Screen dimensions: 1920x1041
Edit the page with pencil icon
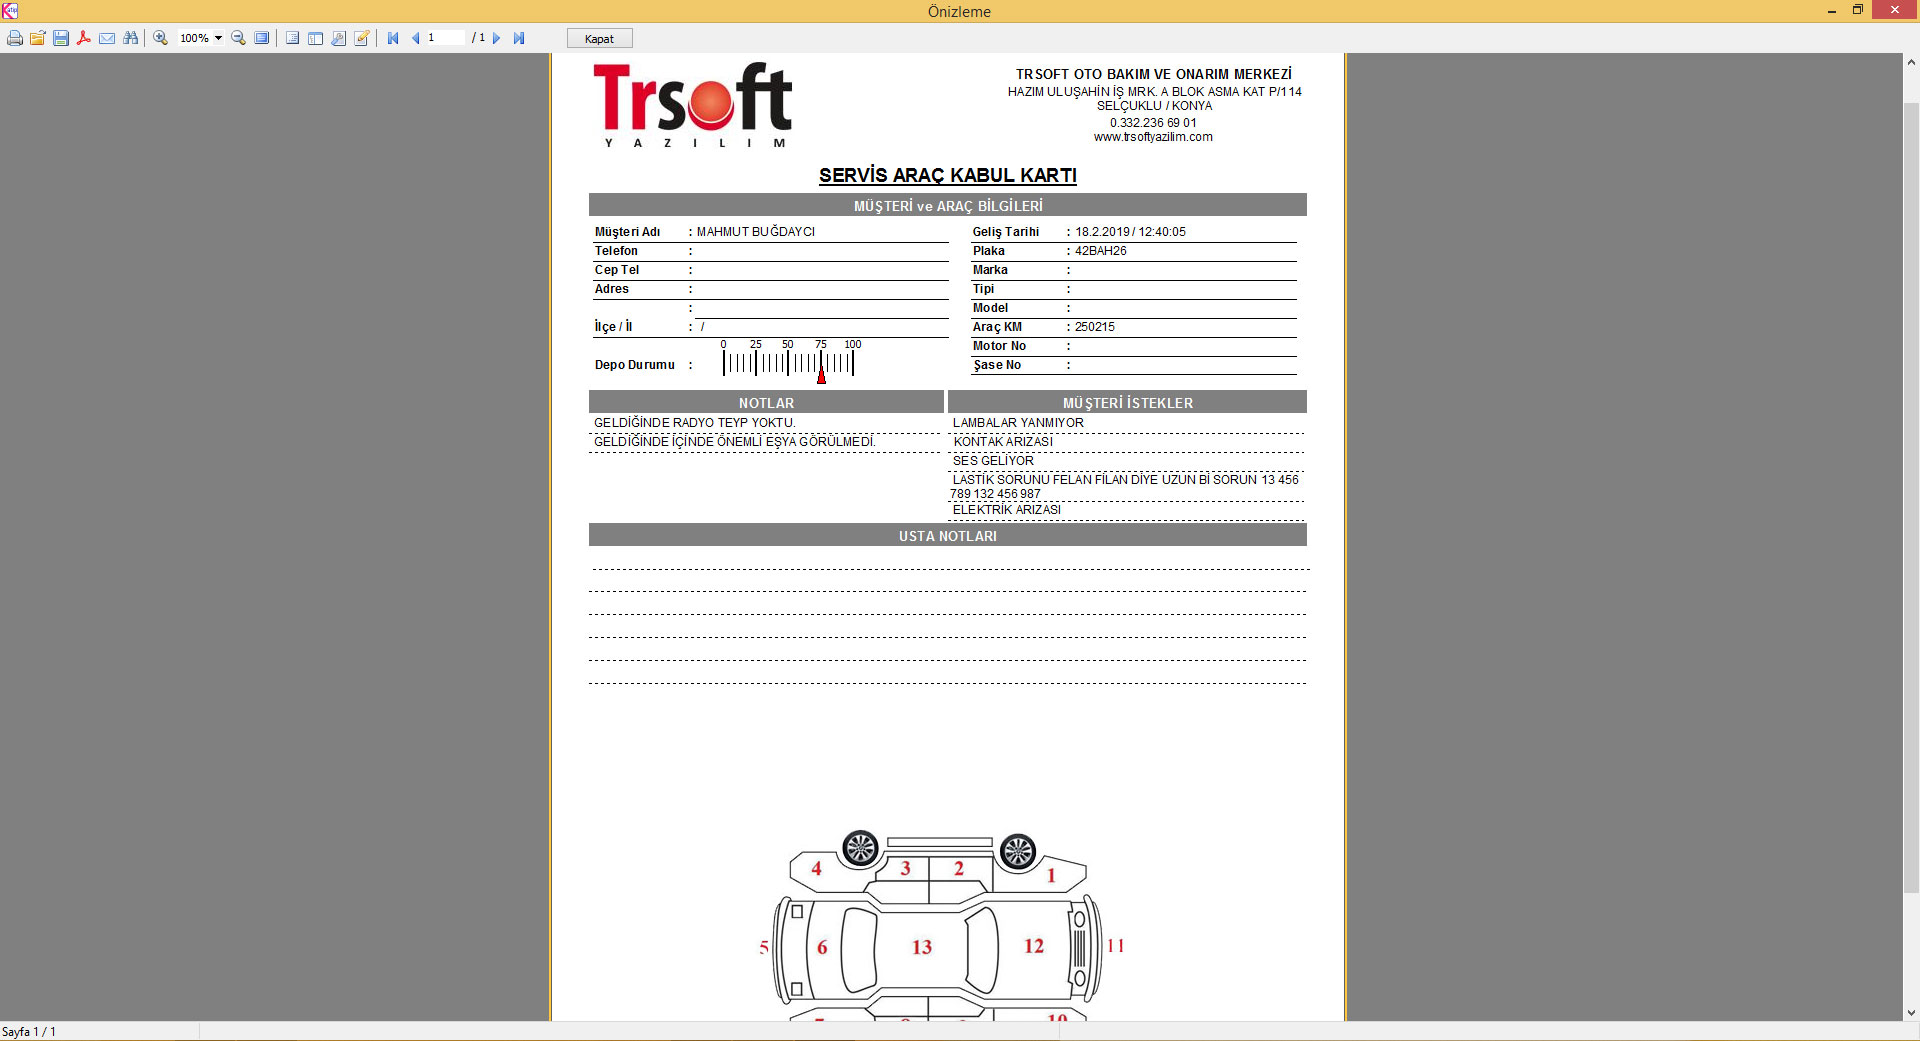point(361,38)
